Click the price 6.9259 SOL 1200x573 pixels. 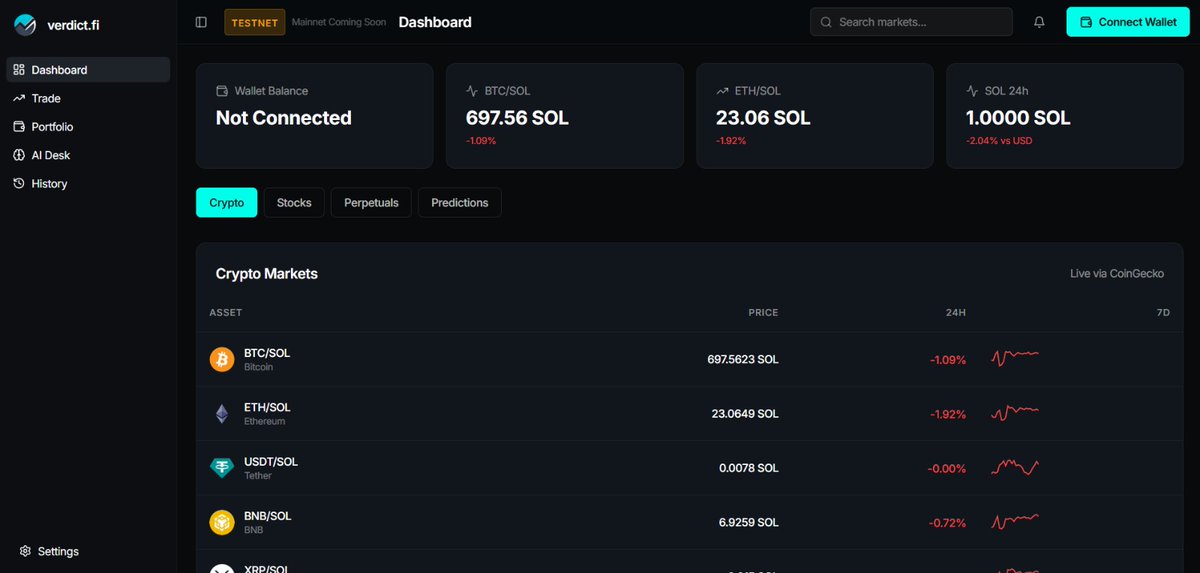click(x=749, y=522)
